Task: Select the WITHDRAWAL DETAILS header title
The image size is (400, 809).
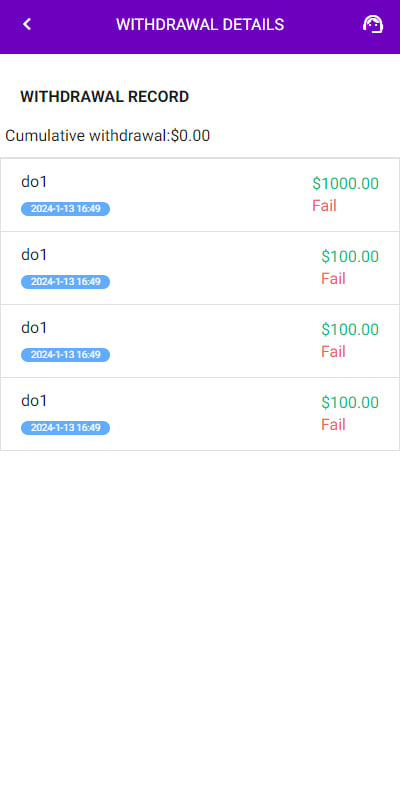Action: 200,25
